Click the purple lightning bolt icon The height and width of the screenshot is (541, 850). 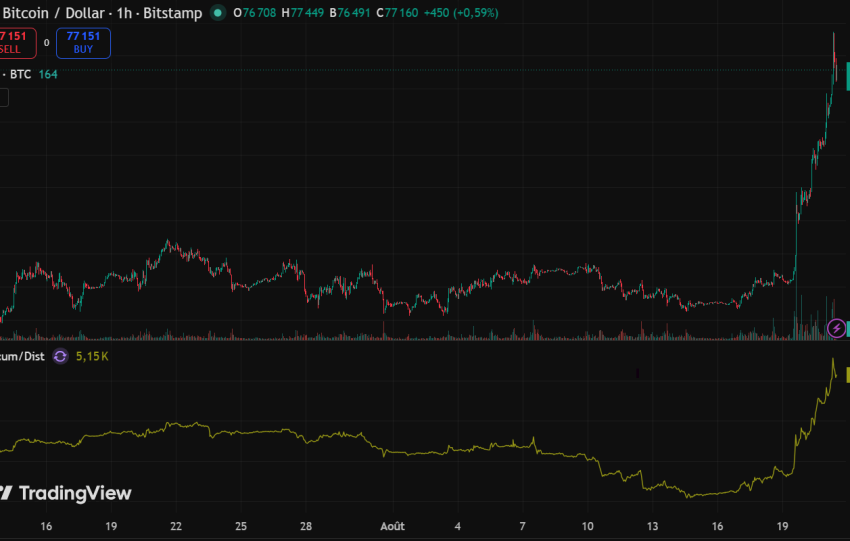(x=836, y=328)
